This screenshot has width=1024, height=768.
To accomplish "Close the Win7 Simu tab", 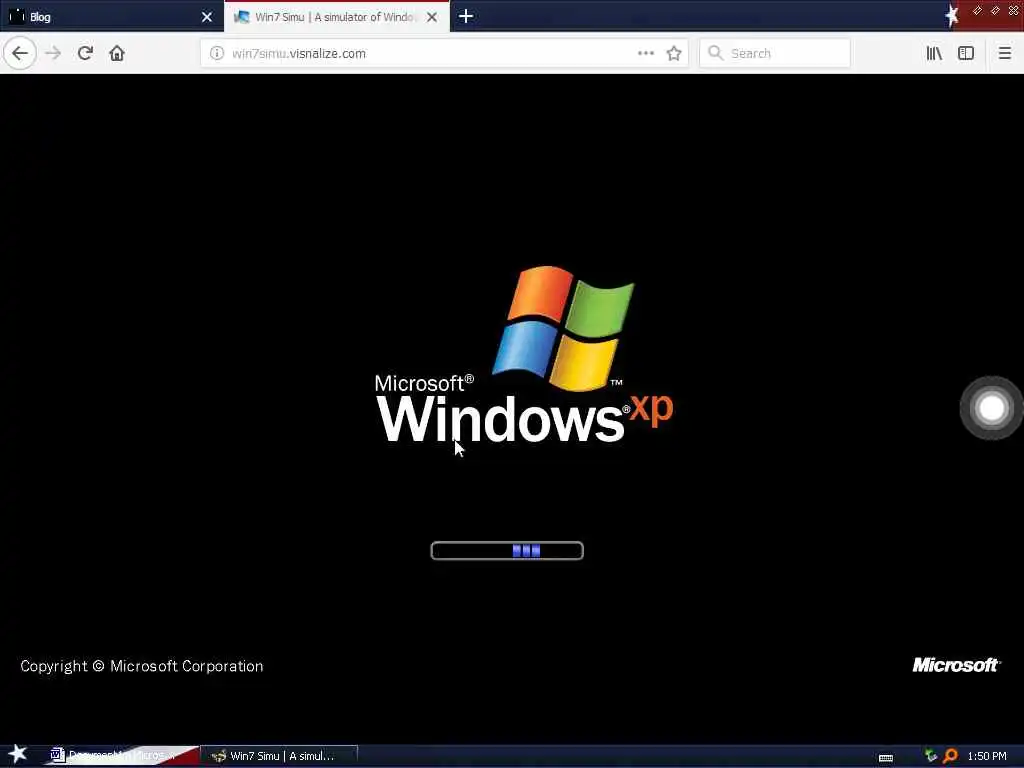I will 432,17.
